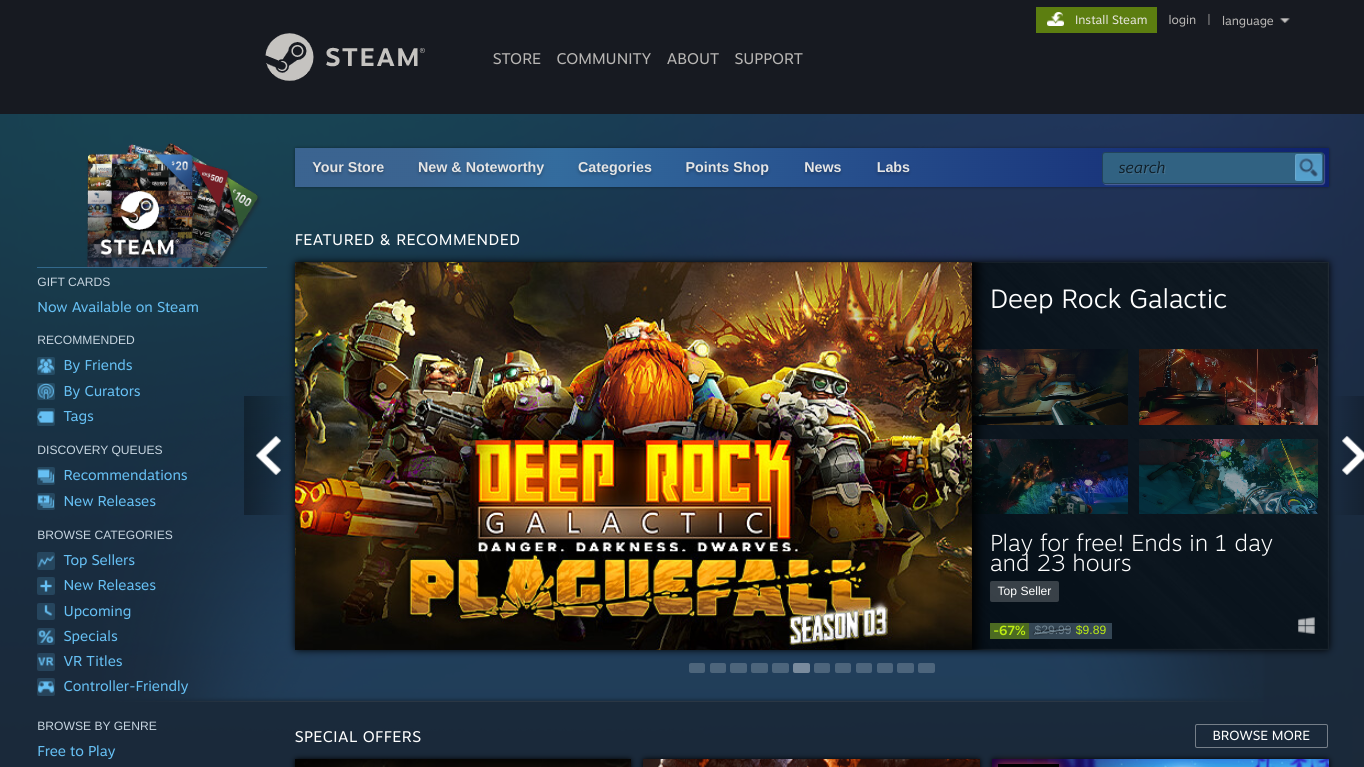Select the active sixth carousel indicator

point(801,668)
